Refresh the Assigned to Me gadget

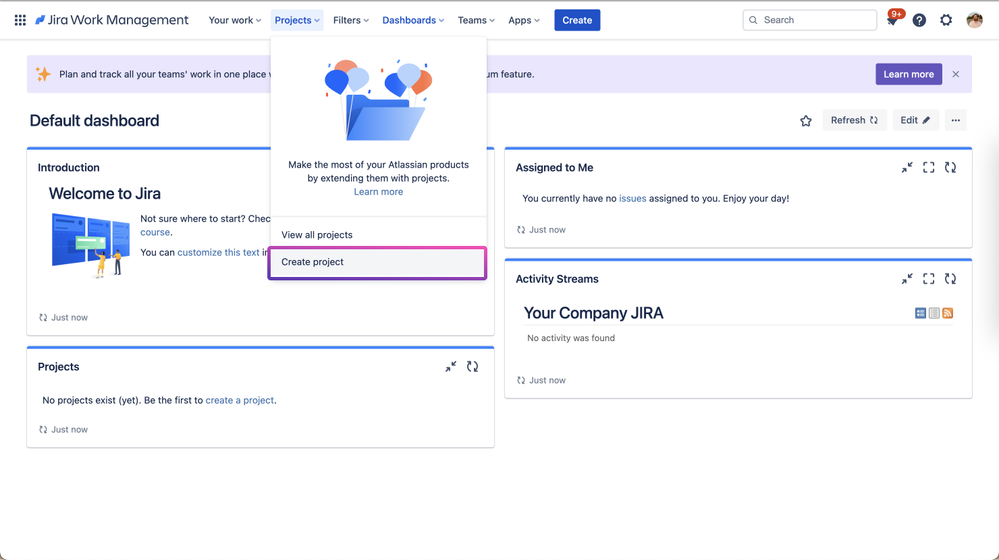[951, 168]
